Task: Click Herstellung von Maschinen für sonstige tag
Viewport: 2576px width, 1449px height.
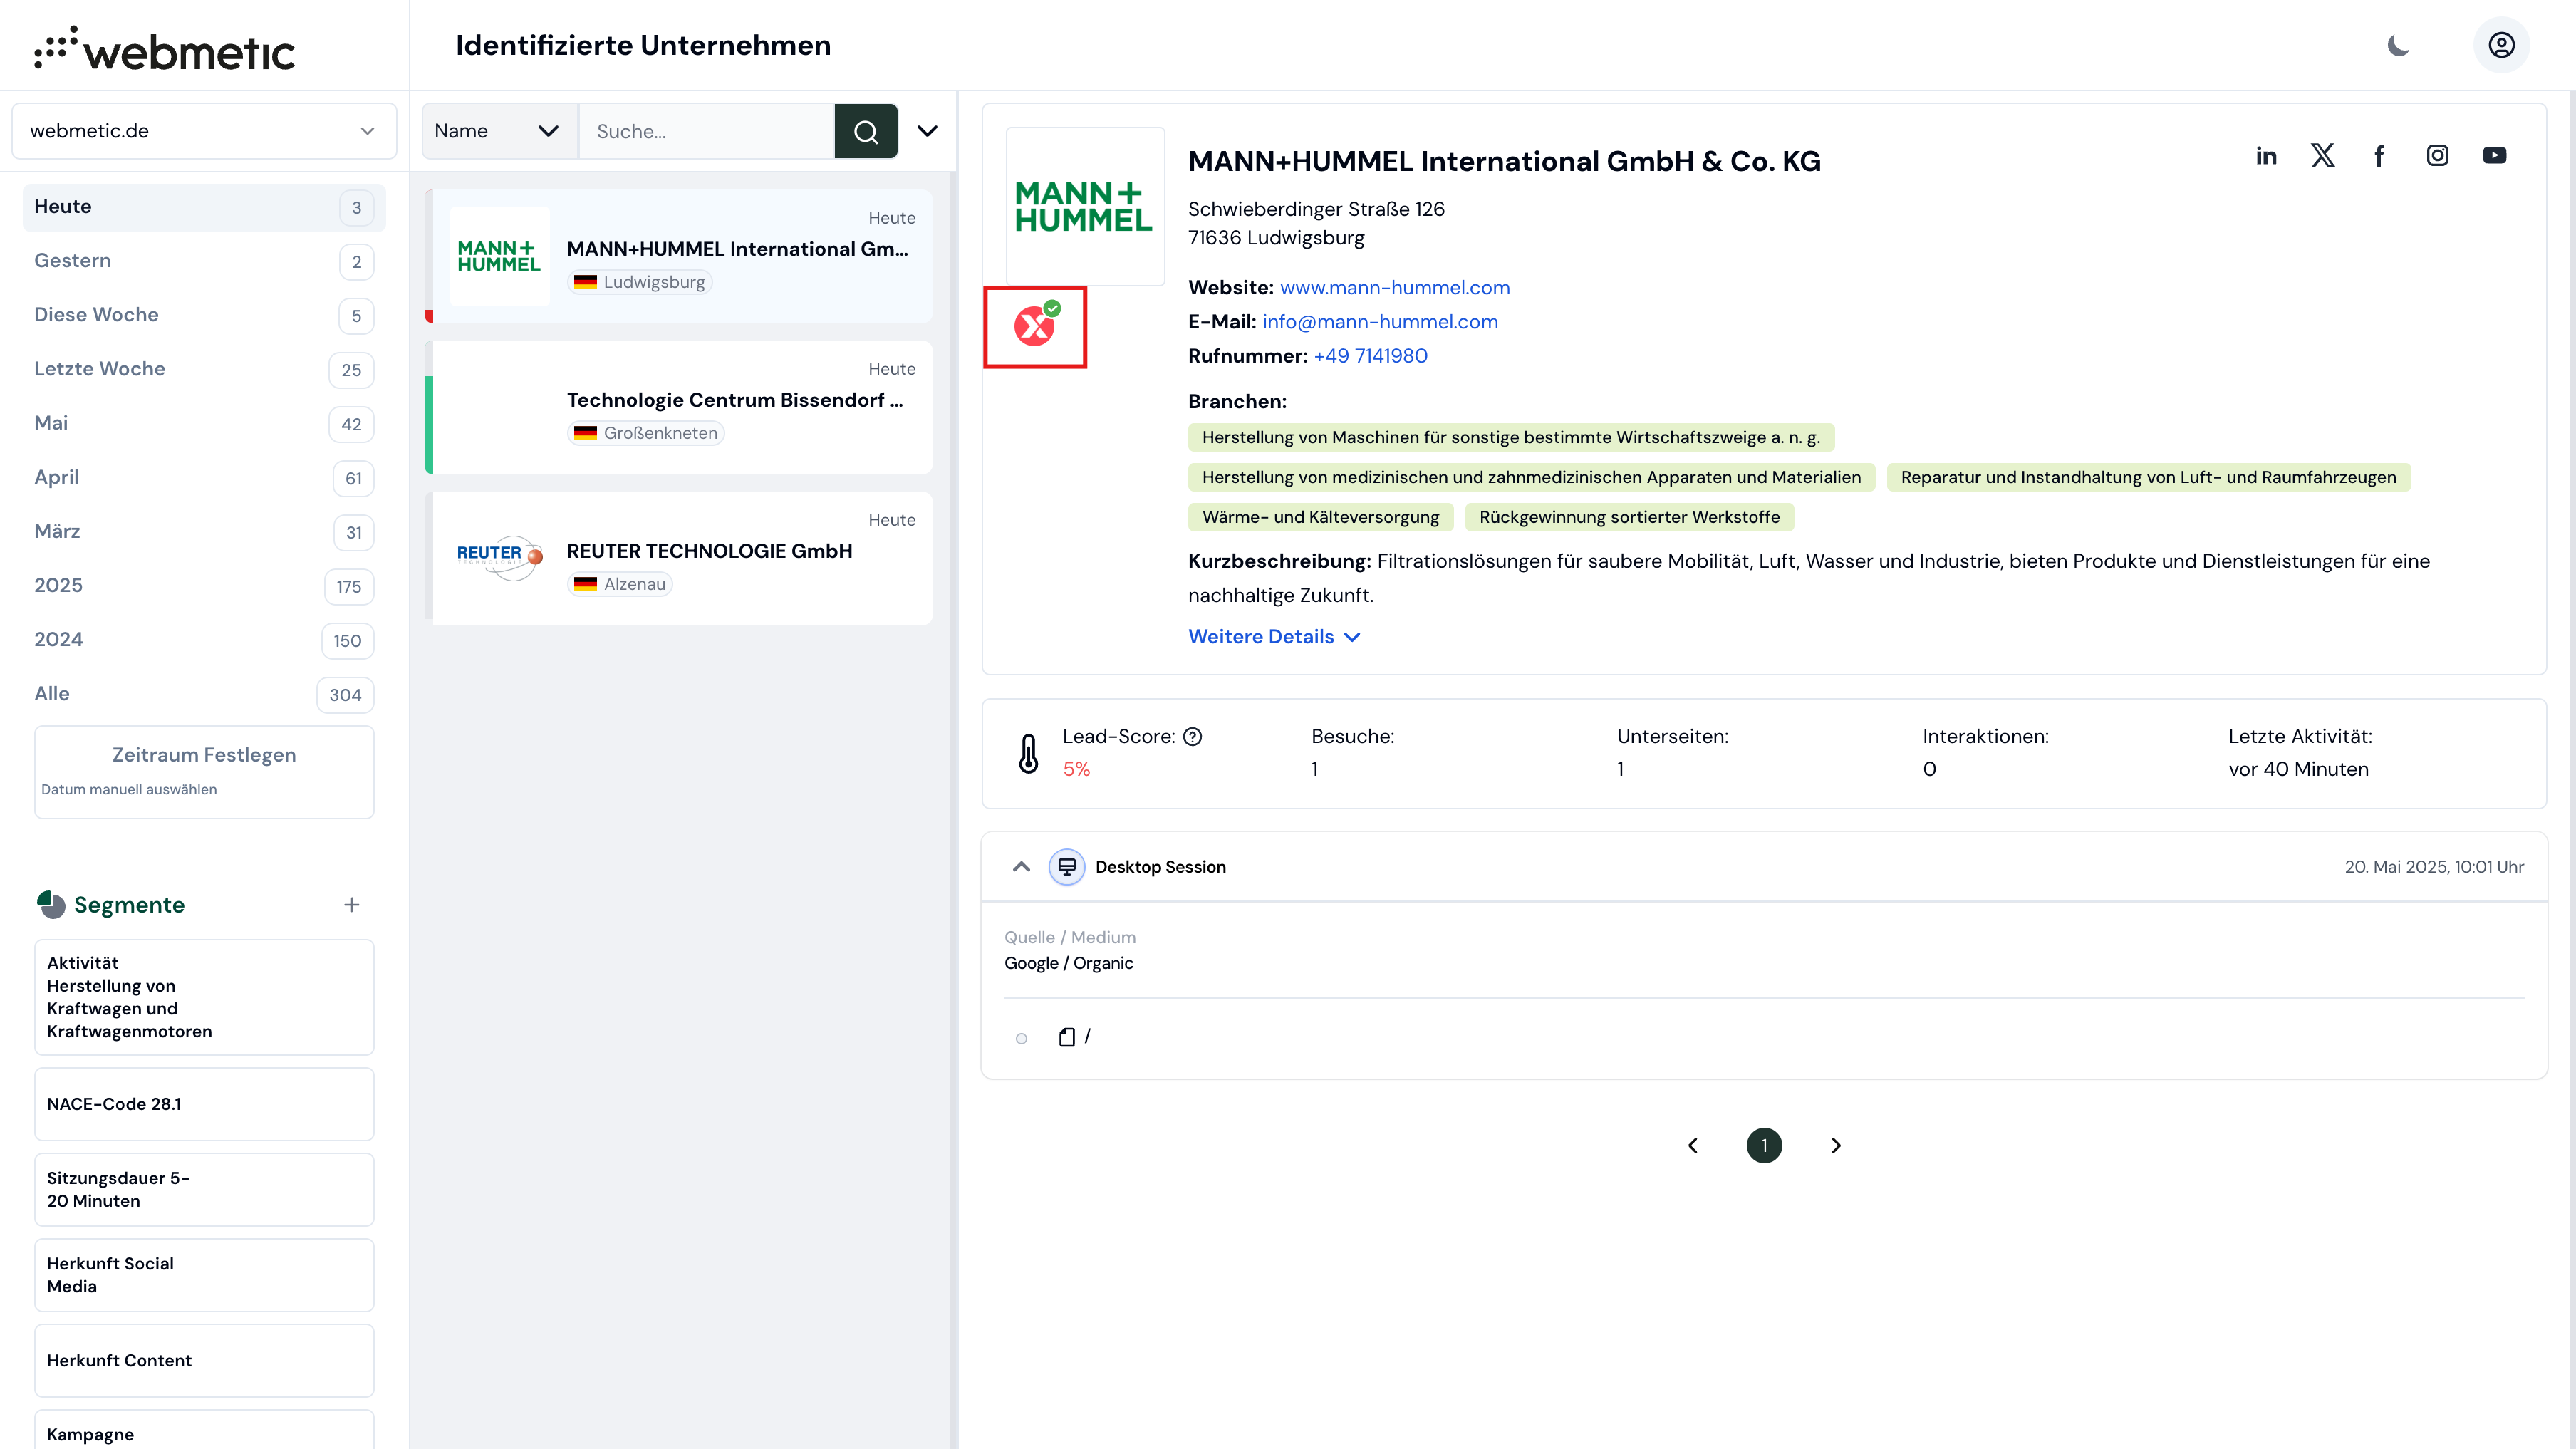Action: (1511, 437)
